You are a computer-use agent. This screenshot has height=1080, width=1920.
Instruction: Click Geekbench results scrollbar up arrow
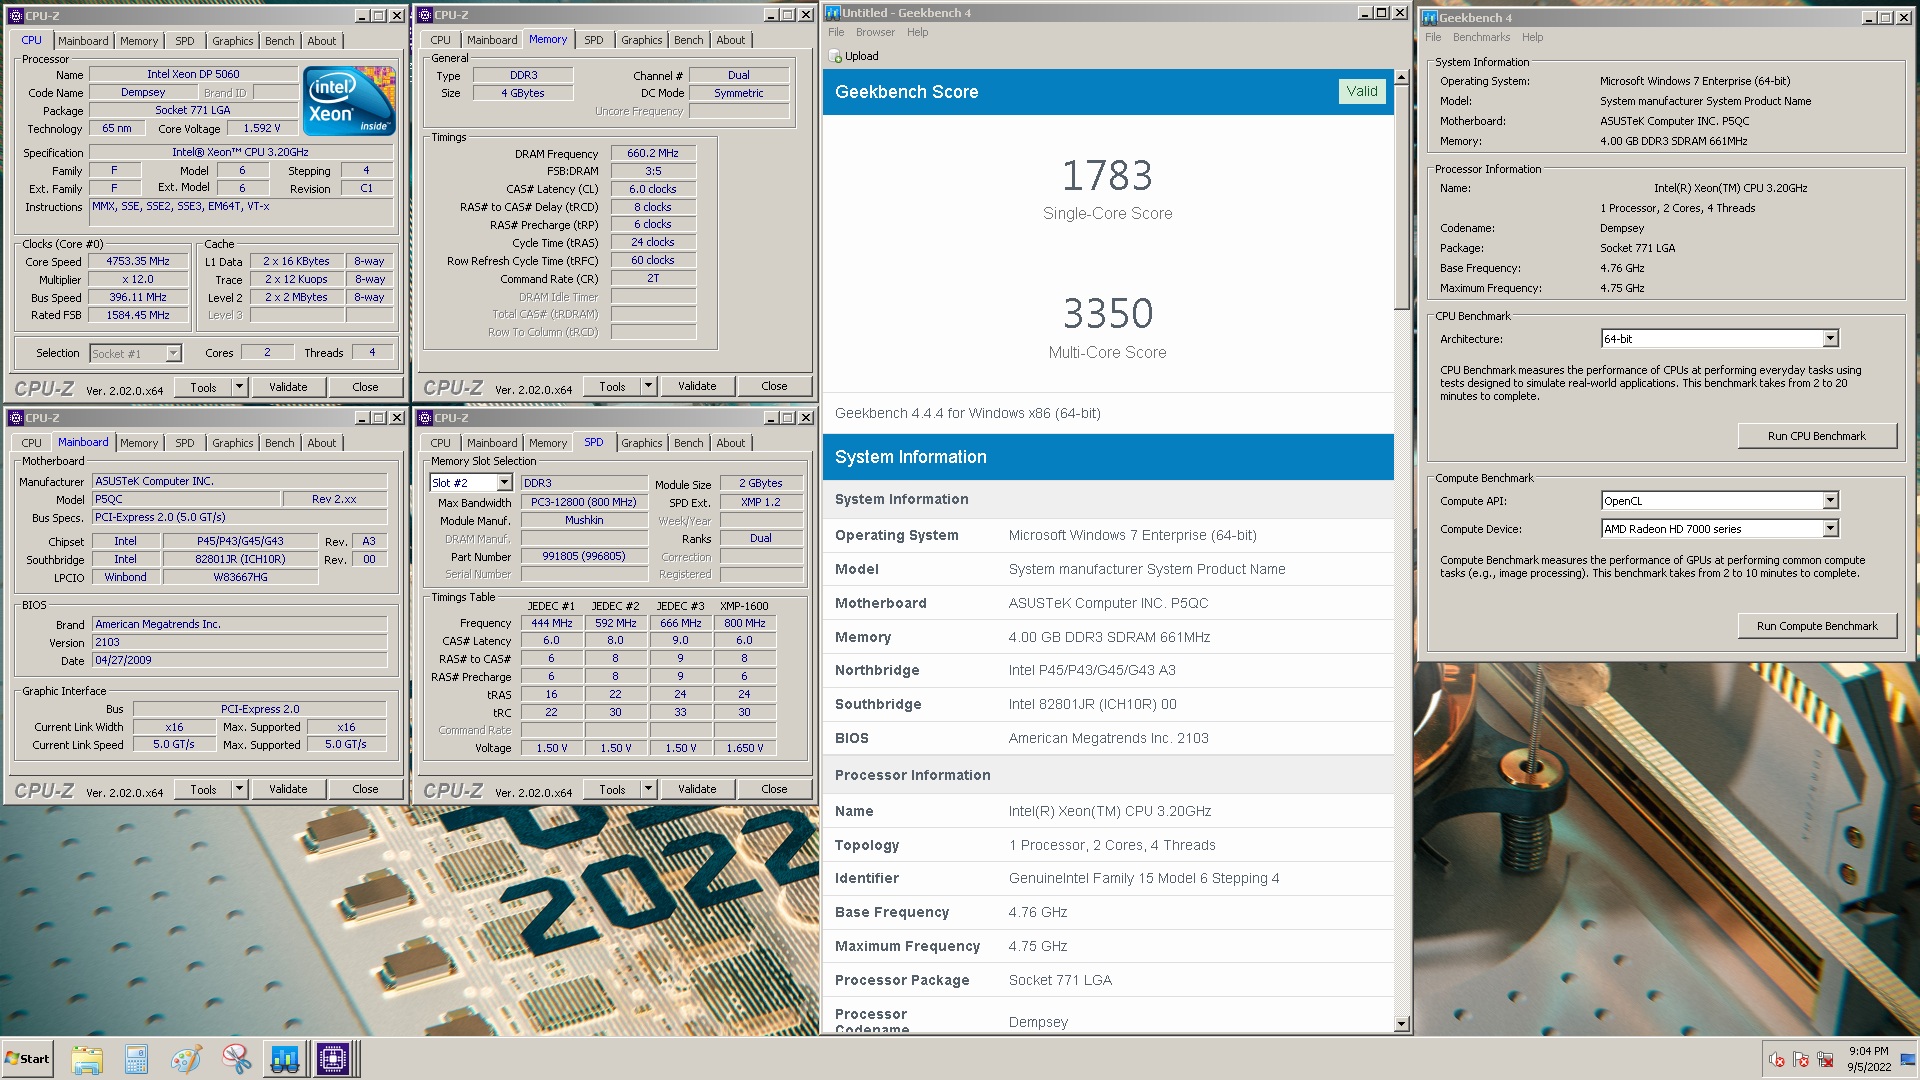click(x=1401, y=77)
